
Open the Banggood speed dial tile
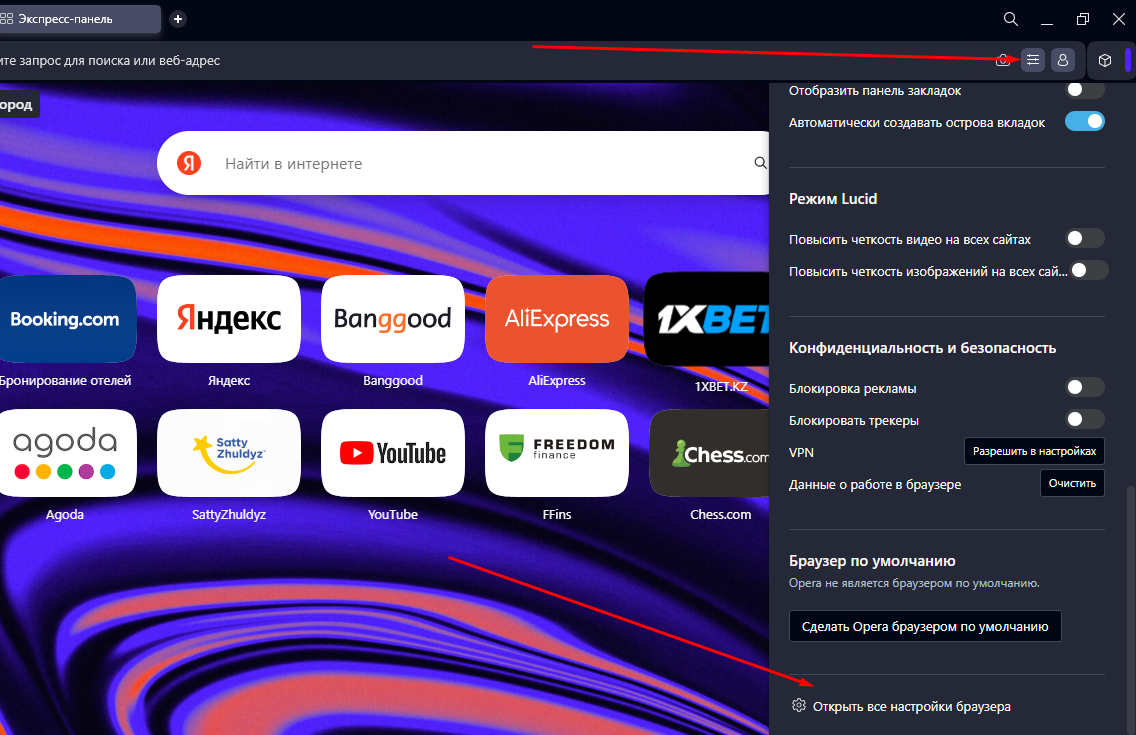(x=393, y=319)
